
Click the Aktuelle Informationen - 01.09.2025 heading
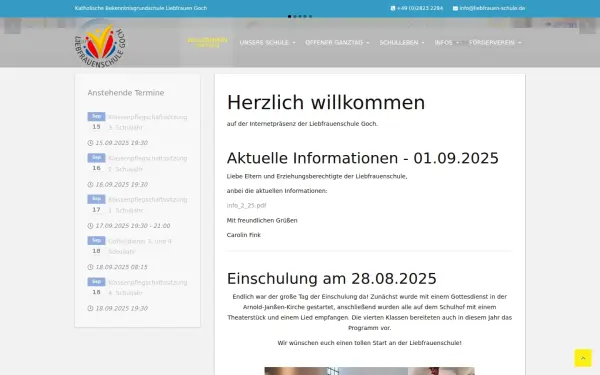coord(362,158)
